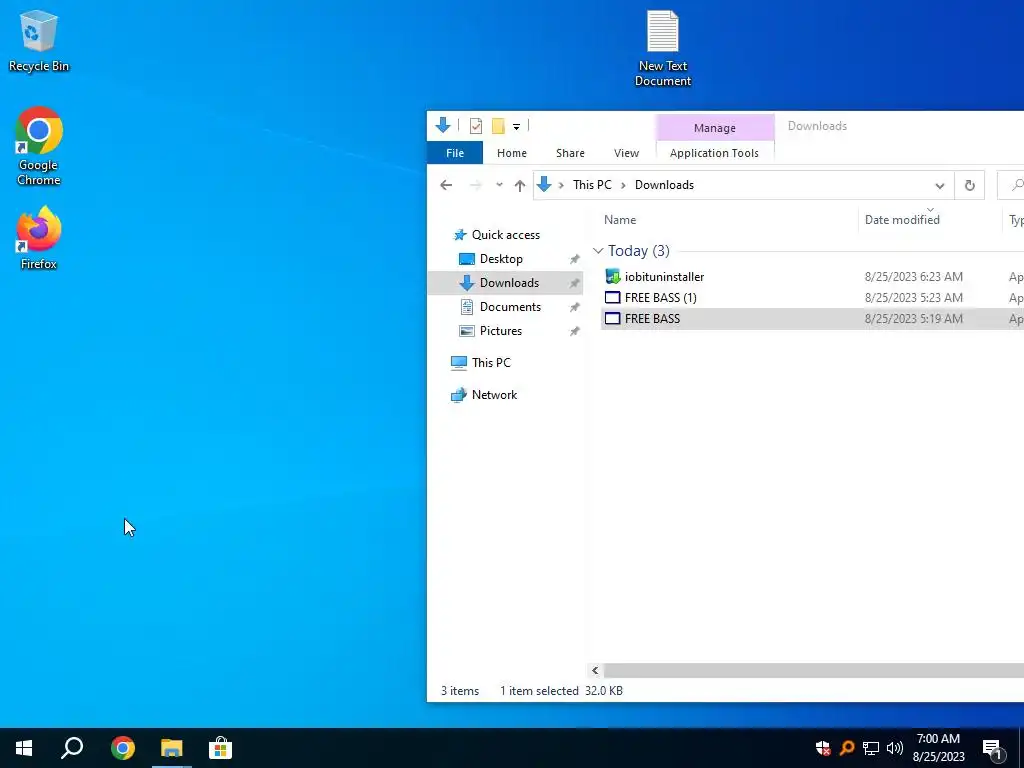Click the taskbar search magnifier icon
This screenshot has height=768, width=1024.
point(72,748)
